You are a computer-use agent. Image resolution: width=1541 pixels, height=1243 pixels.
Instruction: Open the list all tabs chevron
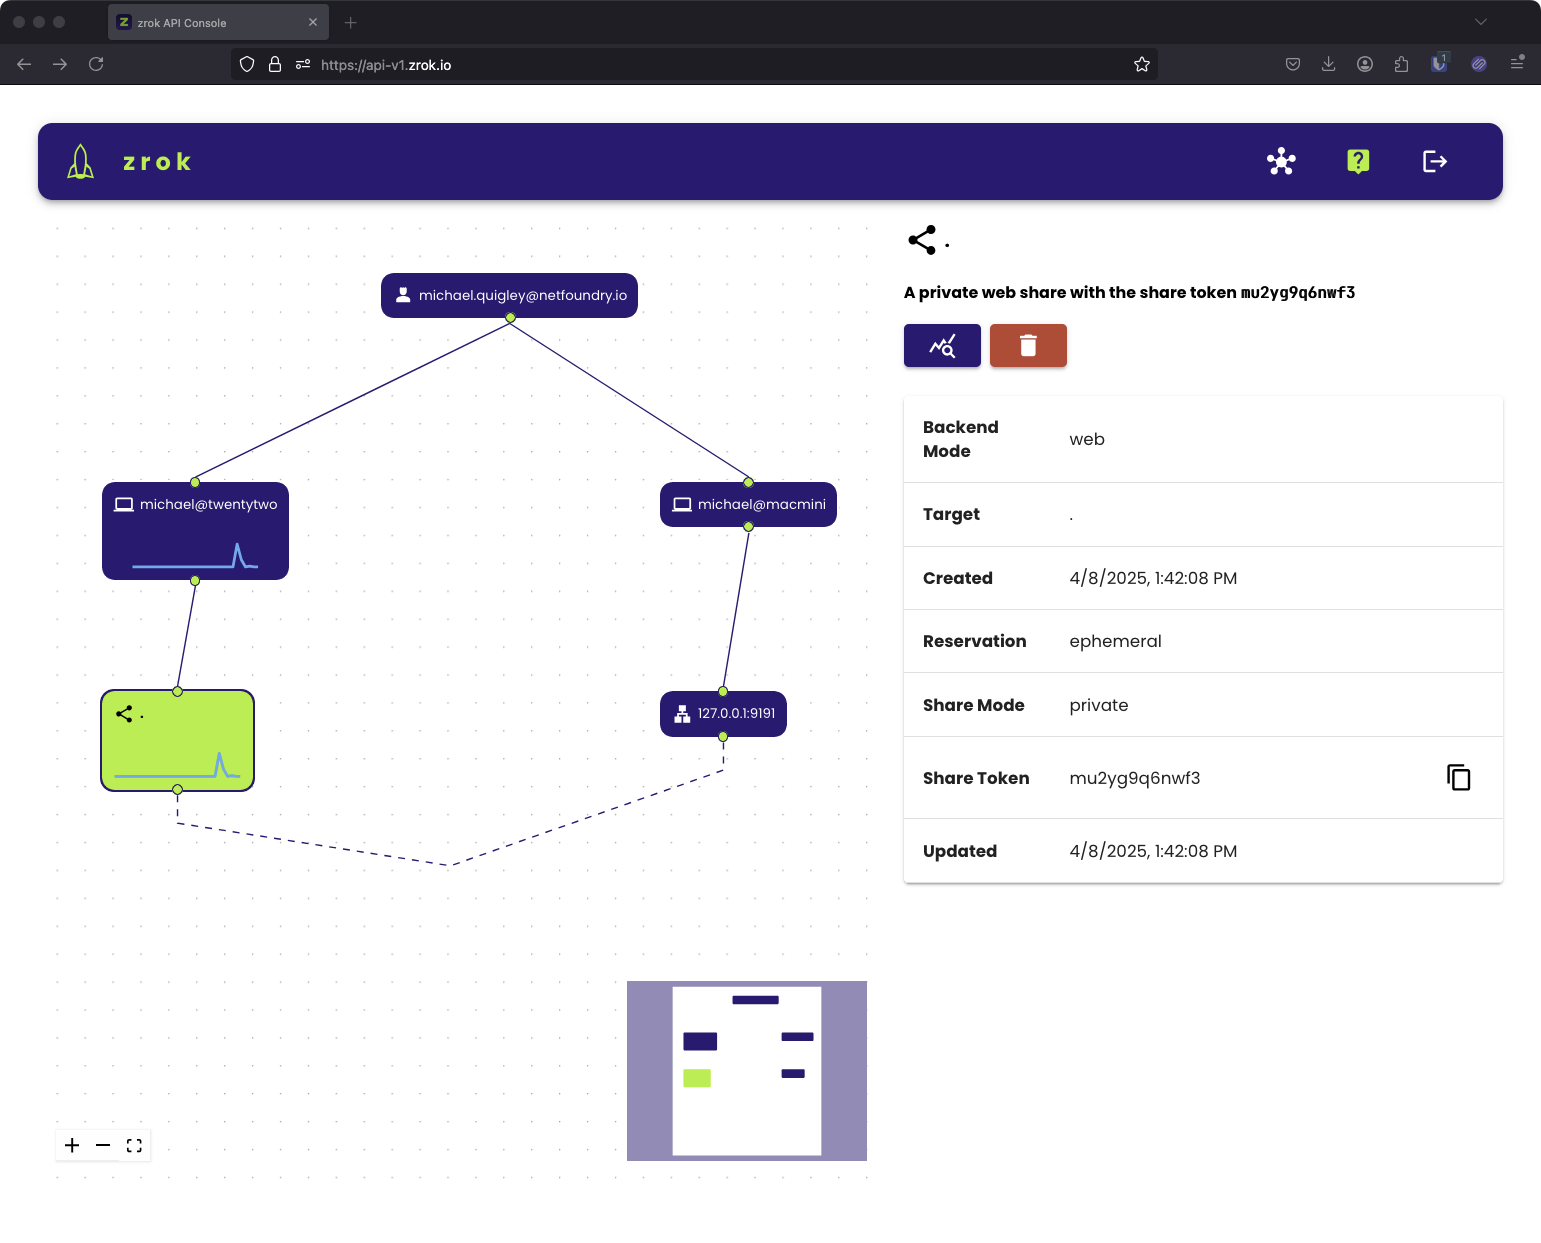1481,22
